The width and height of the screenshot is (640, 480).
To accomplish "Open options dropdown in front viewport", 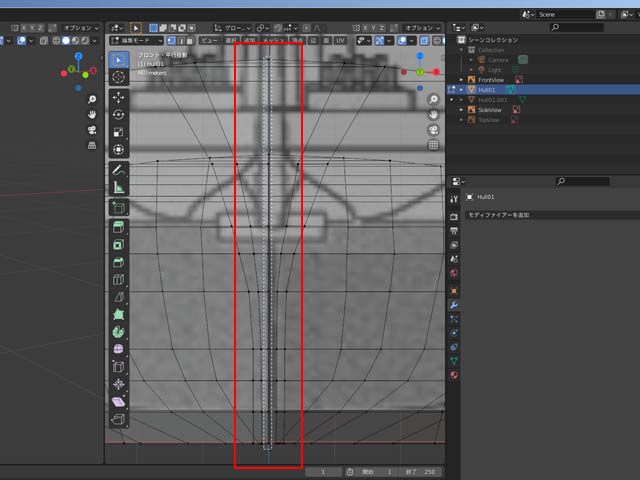I will point(422,28).
